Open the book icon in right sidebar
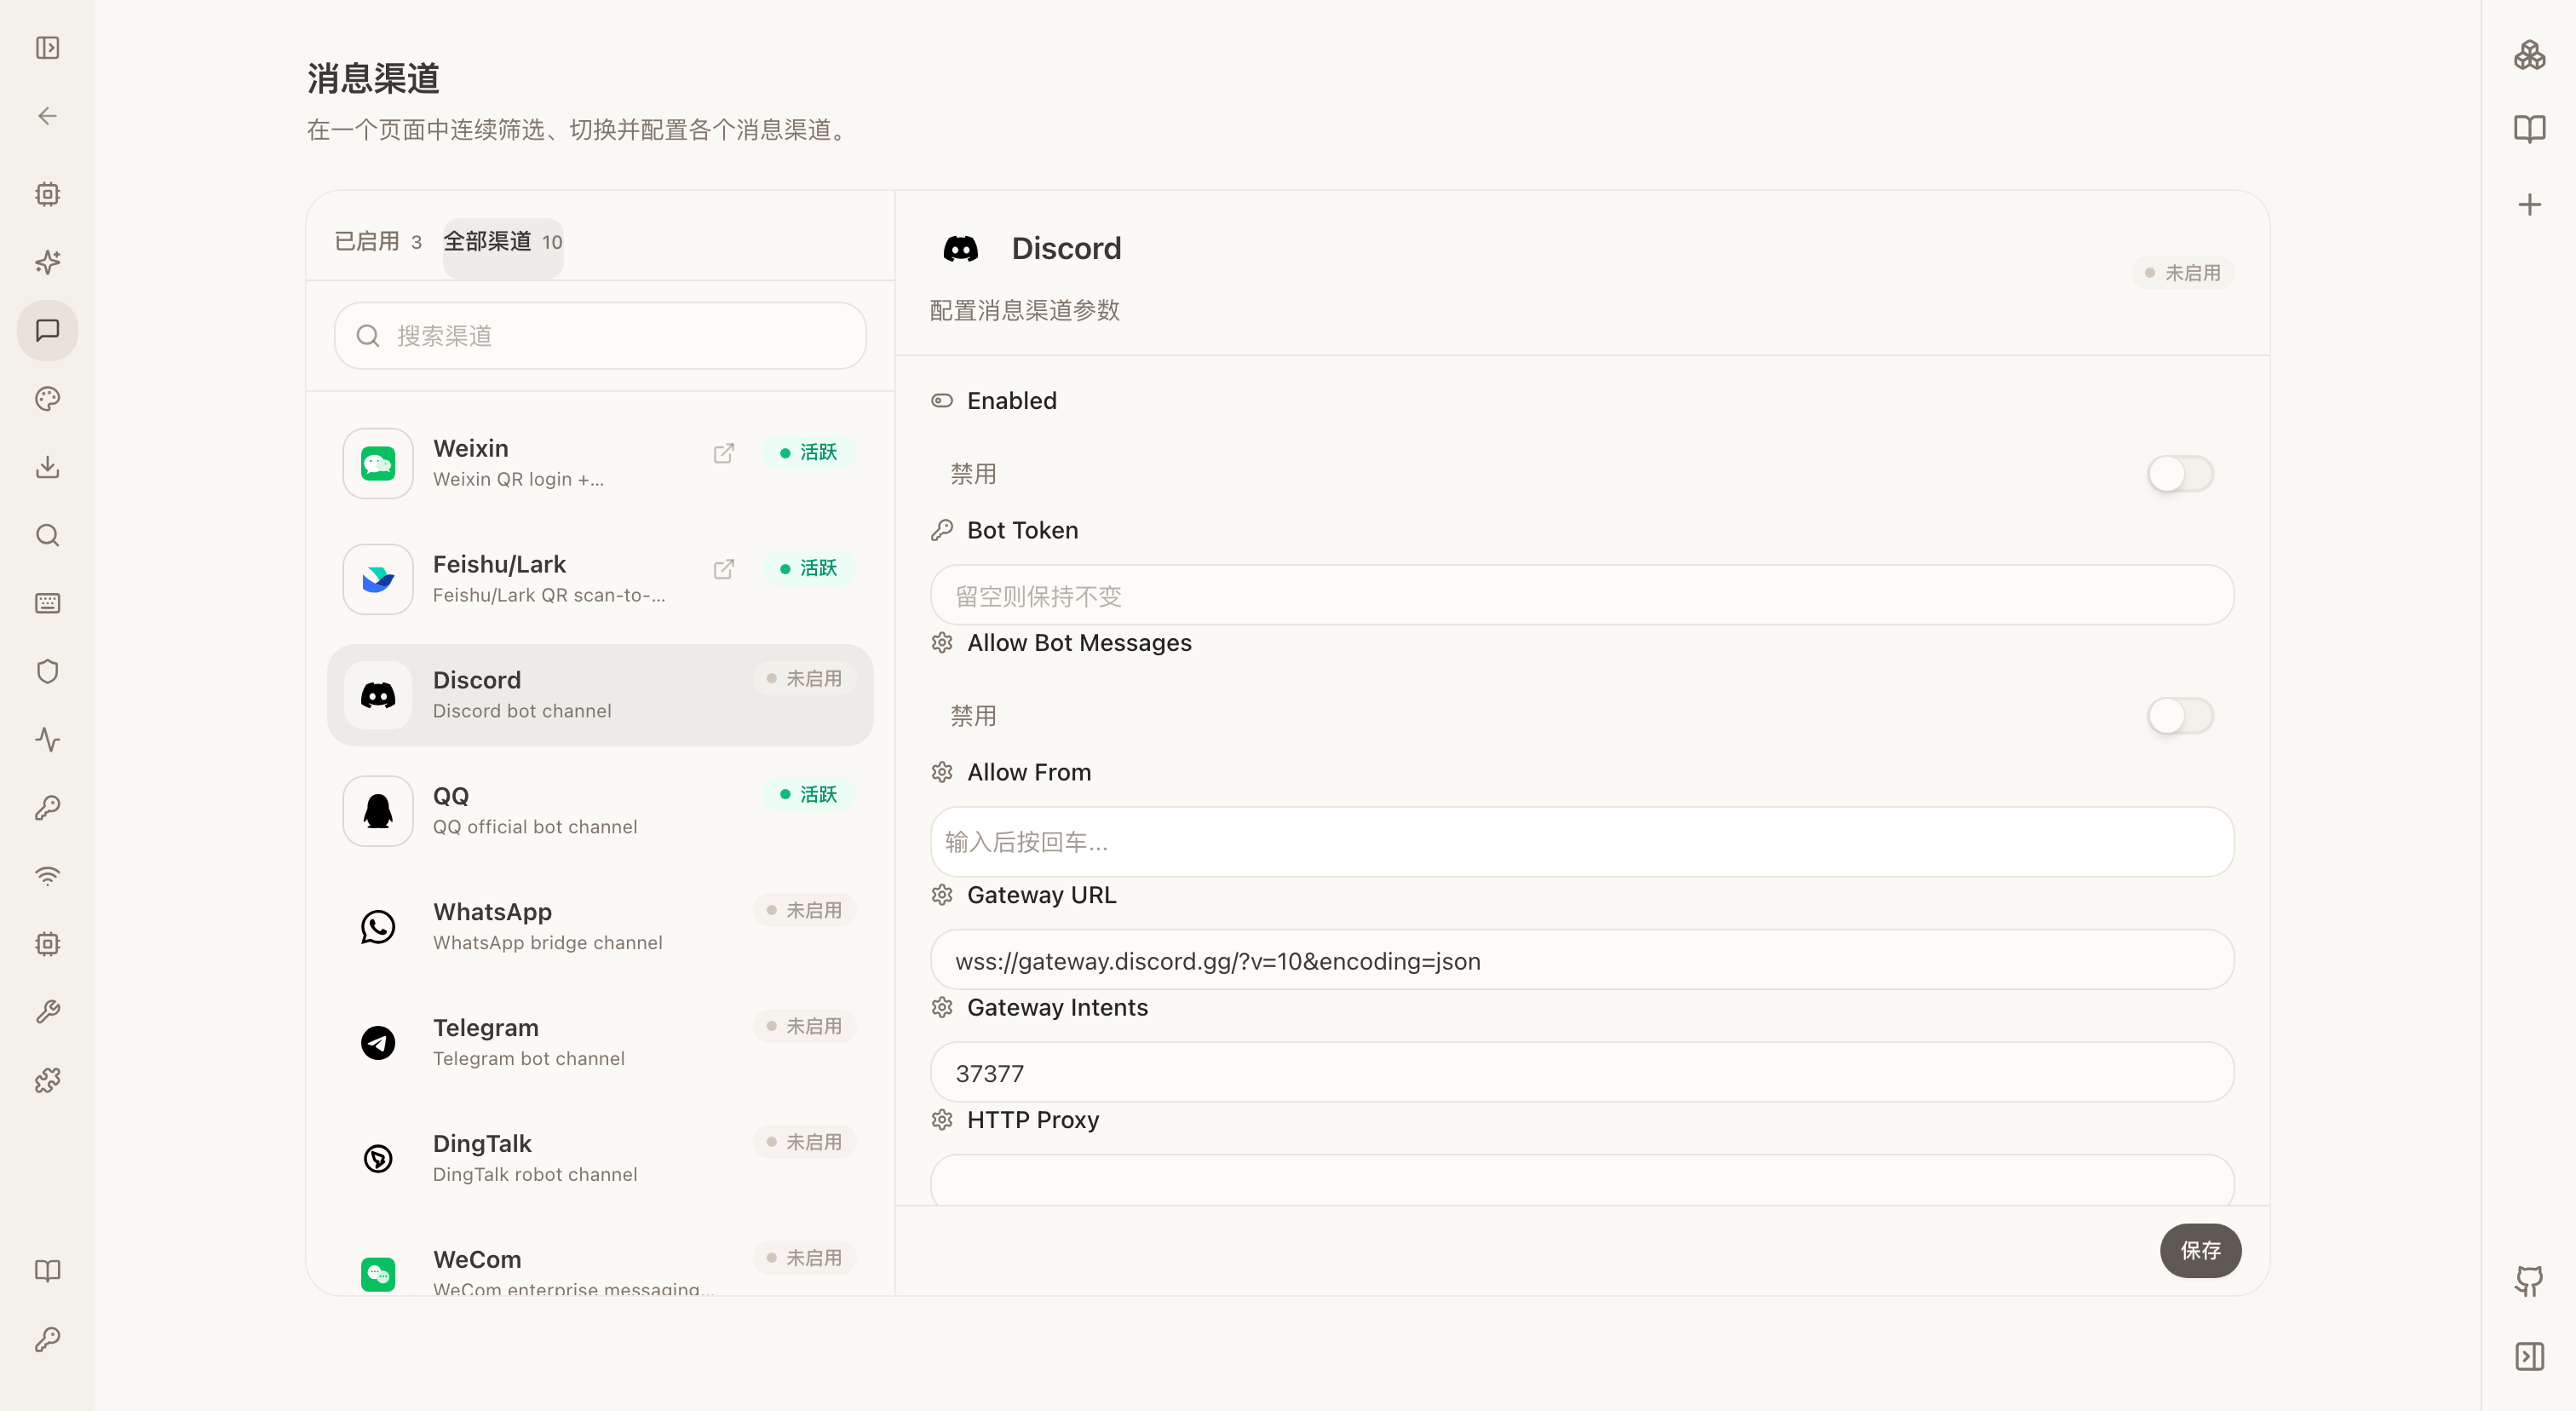This screenshot has height=1411, width=2576. [x=2529, y=129]
